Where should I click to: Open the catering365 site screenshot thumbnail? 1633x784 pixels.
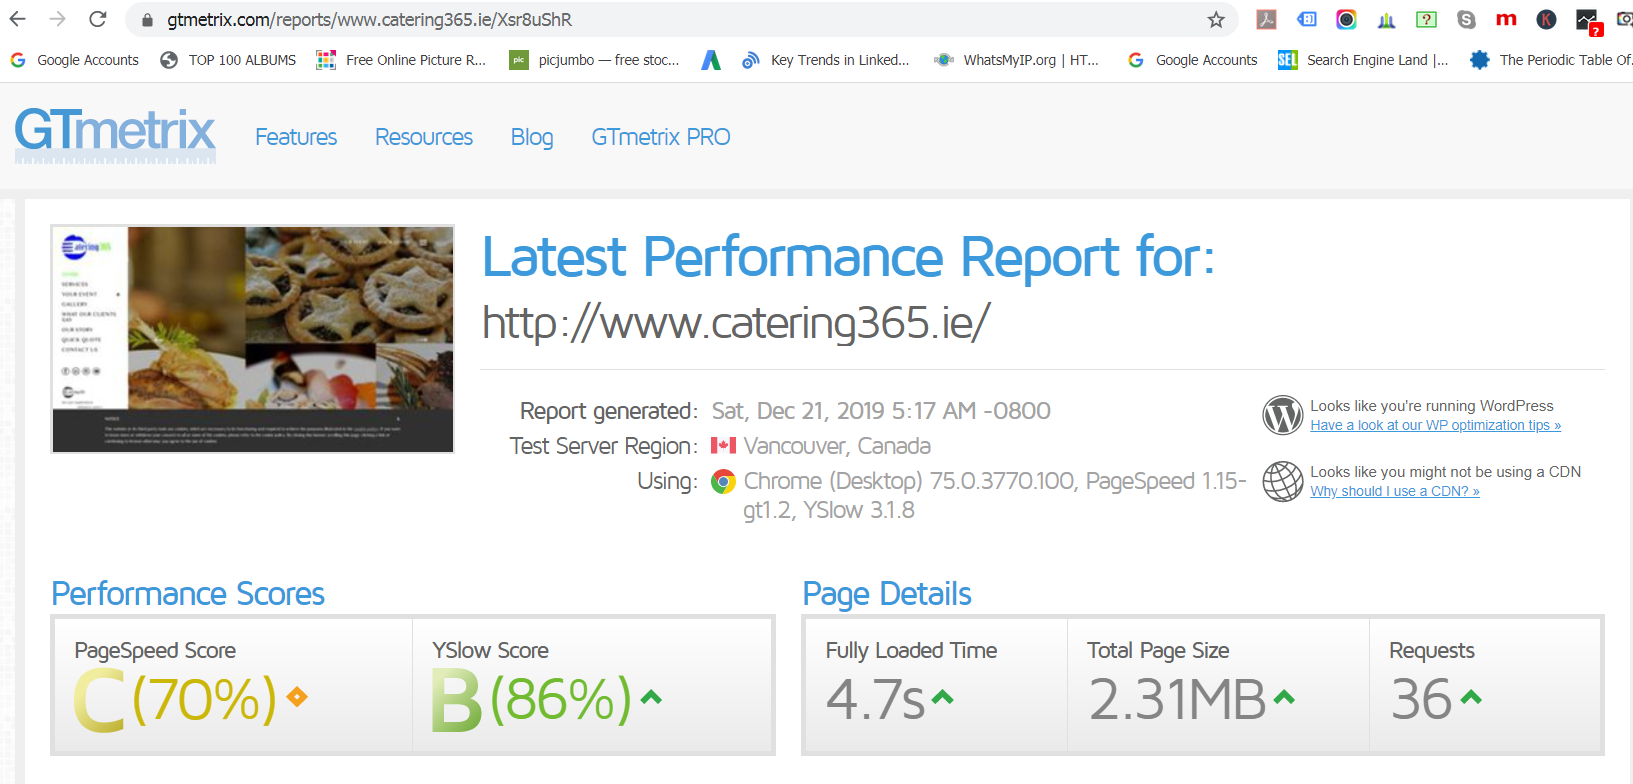[x=253, y=339]
